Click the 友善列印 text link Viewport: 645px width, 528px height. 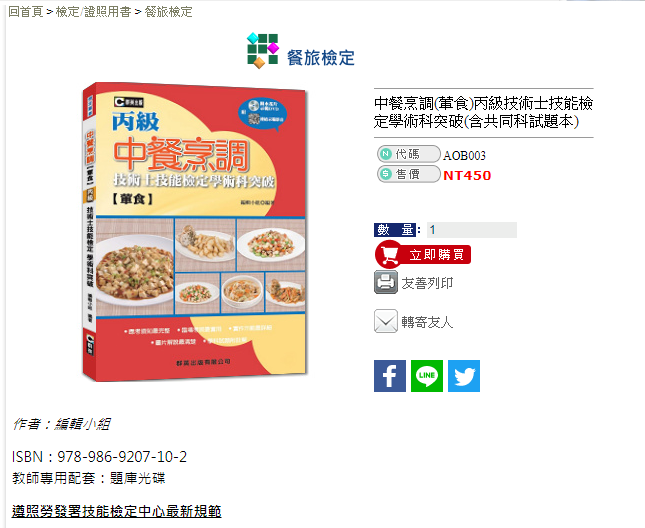[x=427, y=283]
